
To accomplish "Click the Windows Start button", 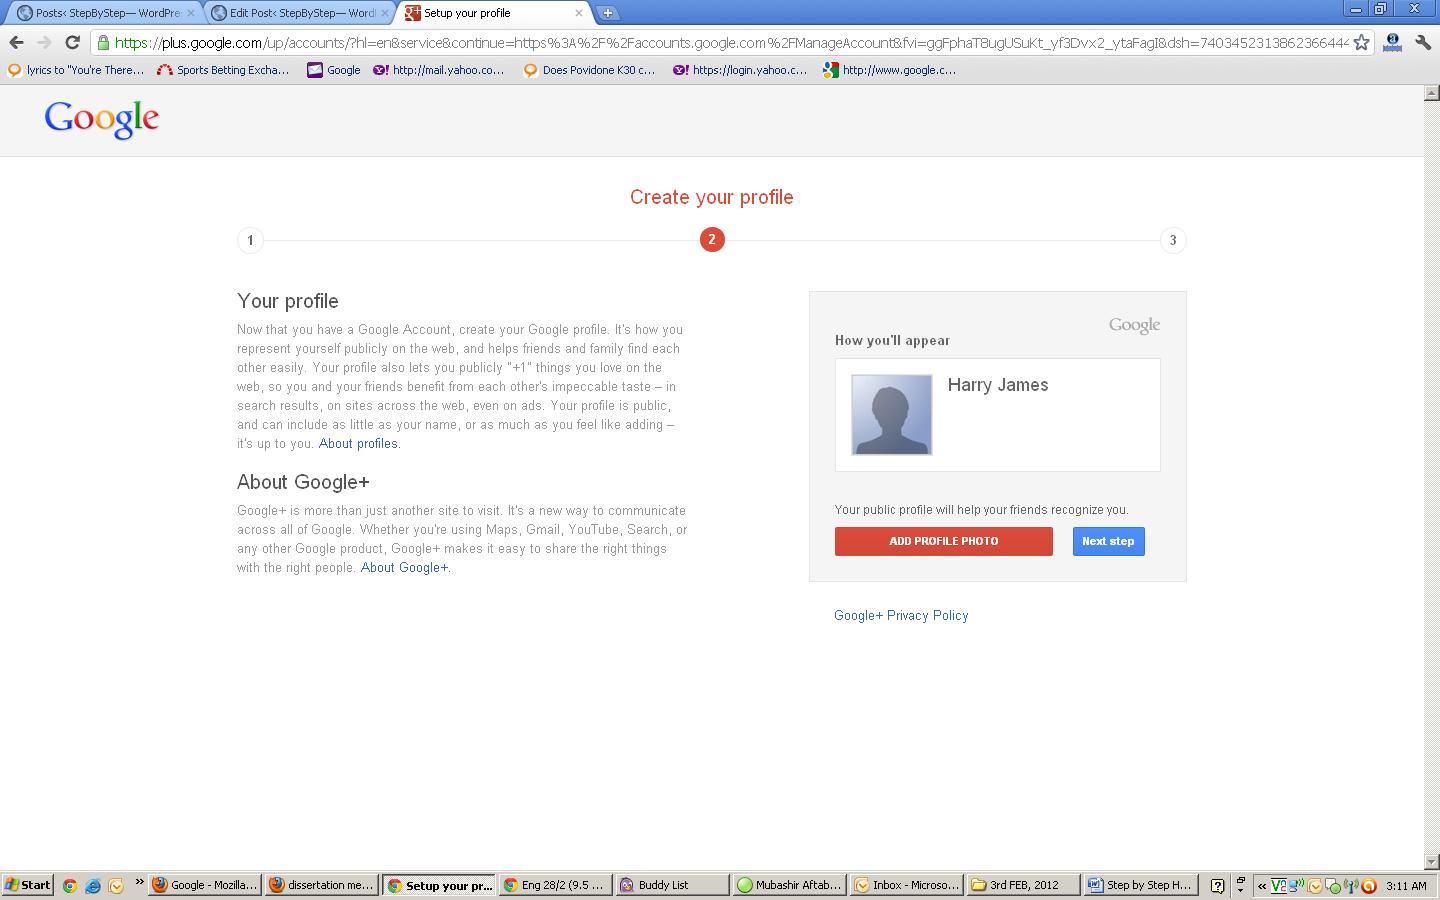I will (28, 885).
